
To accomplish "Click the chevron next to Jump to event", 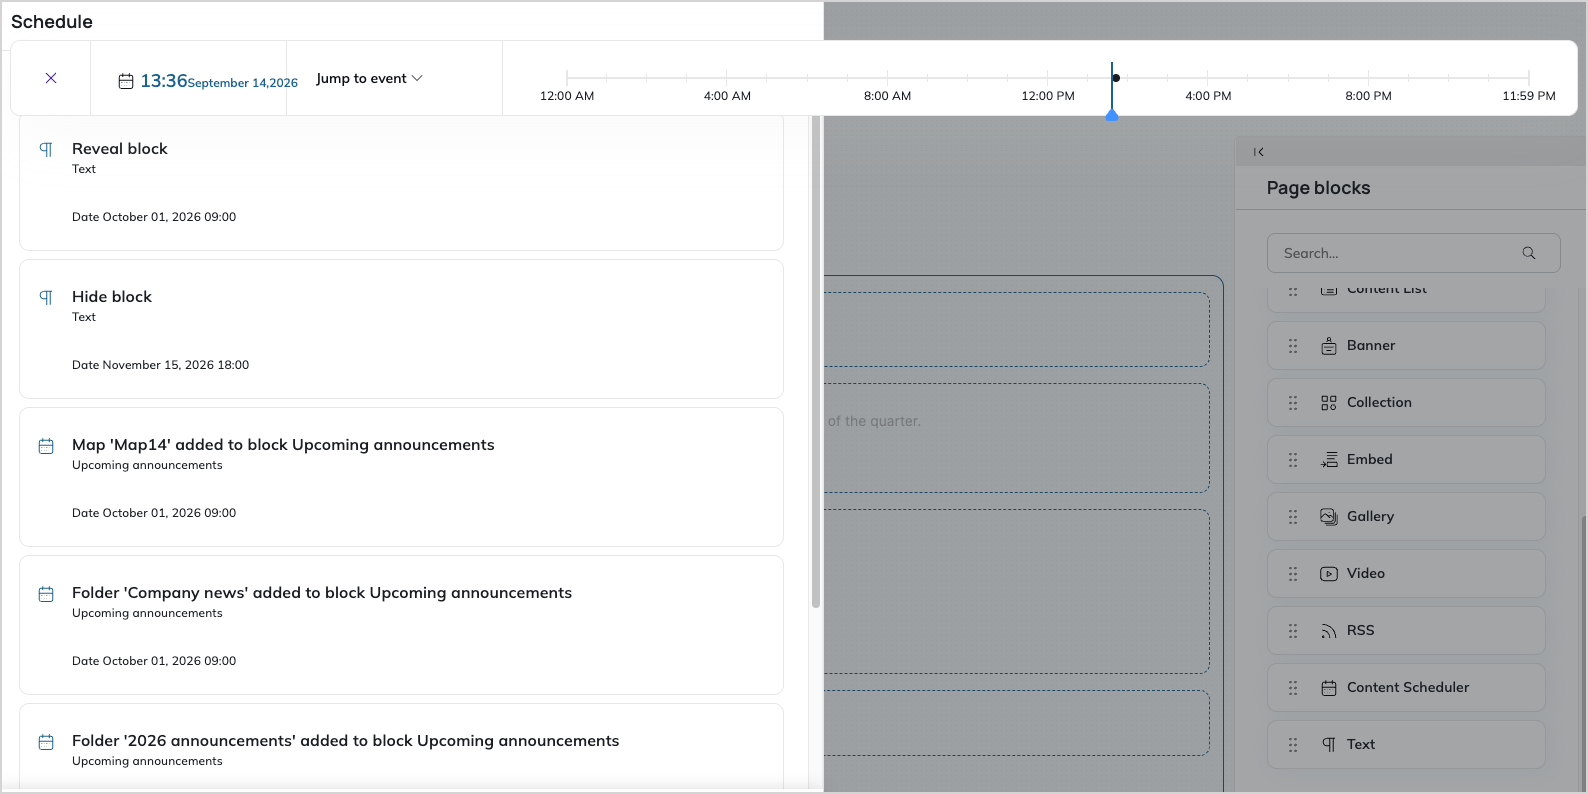I will click(x=417, y=78).
